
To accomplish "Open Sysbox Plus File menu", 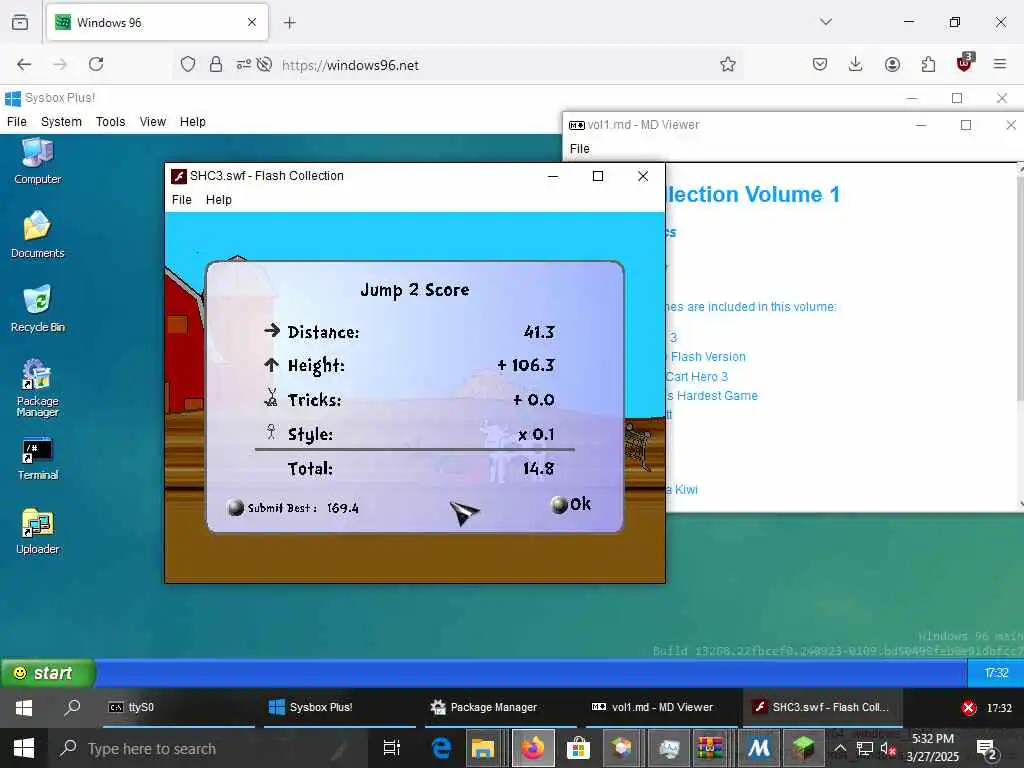I will click(16, 121).
